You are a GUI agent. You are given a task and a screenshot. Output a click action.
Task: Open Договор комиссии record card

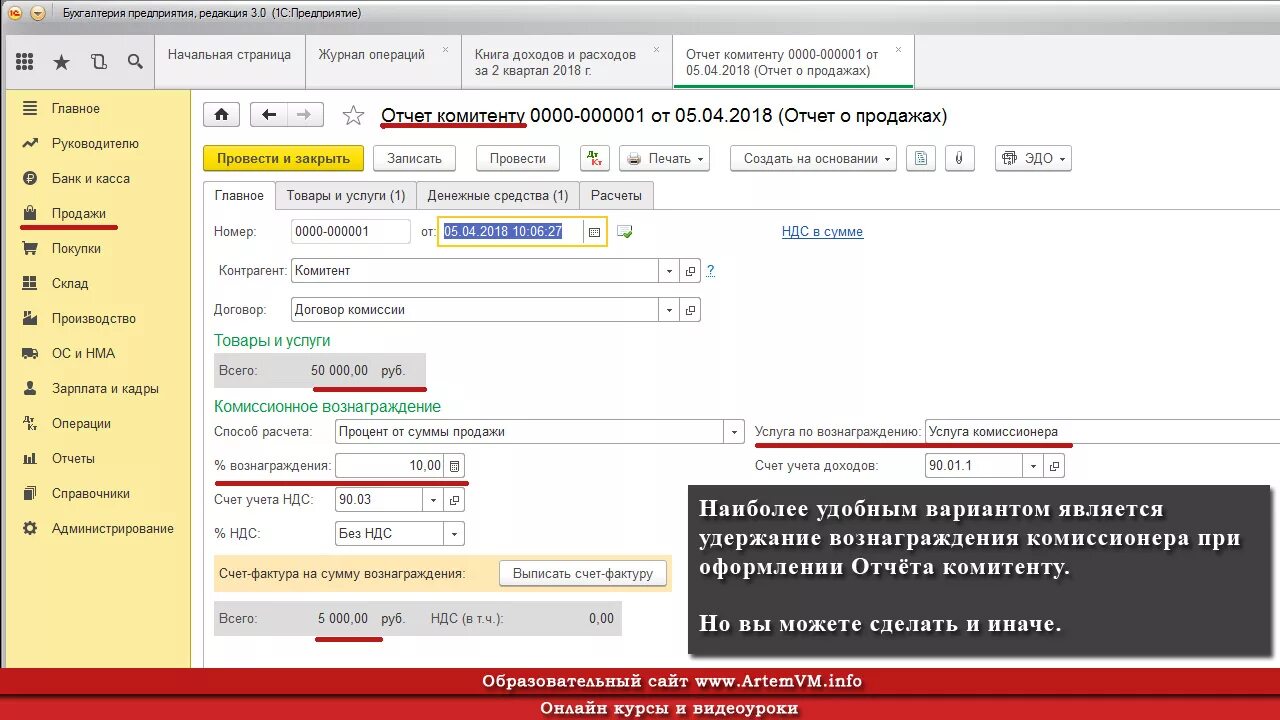(690, 310)
